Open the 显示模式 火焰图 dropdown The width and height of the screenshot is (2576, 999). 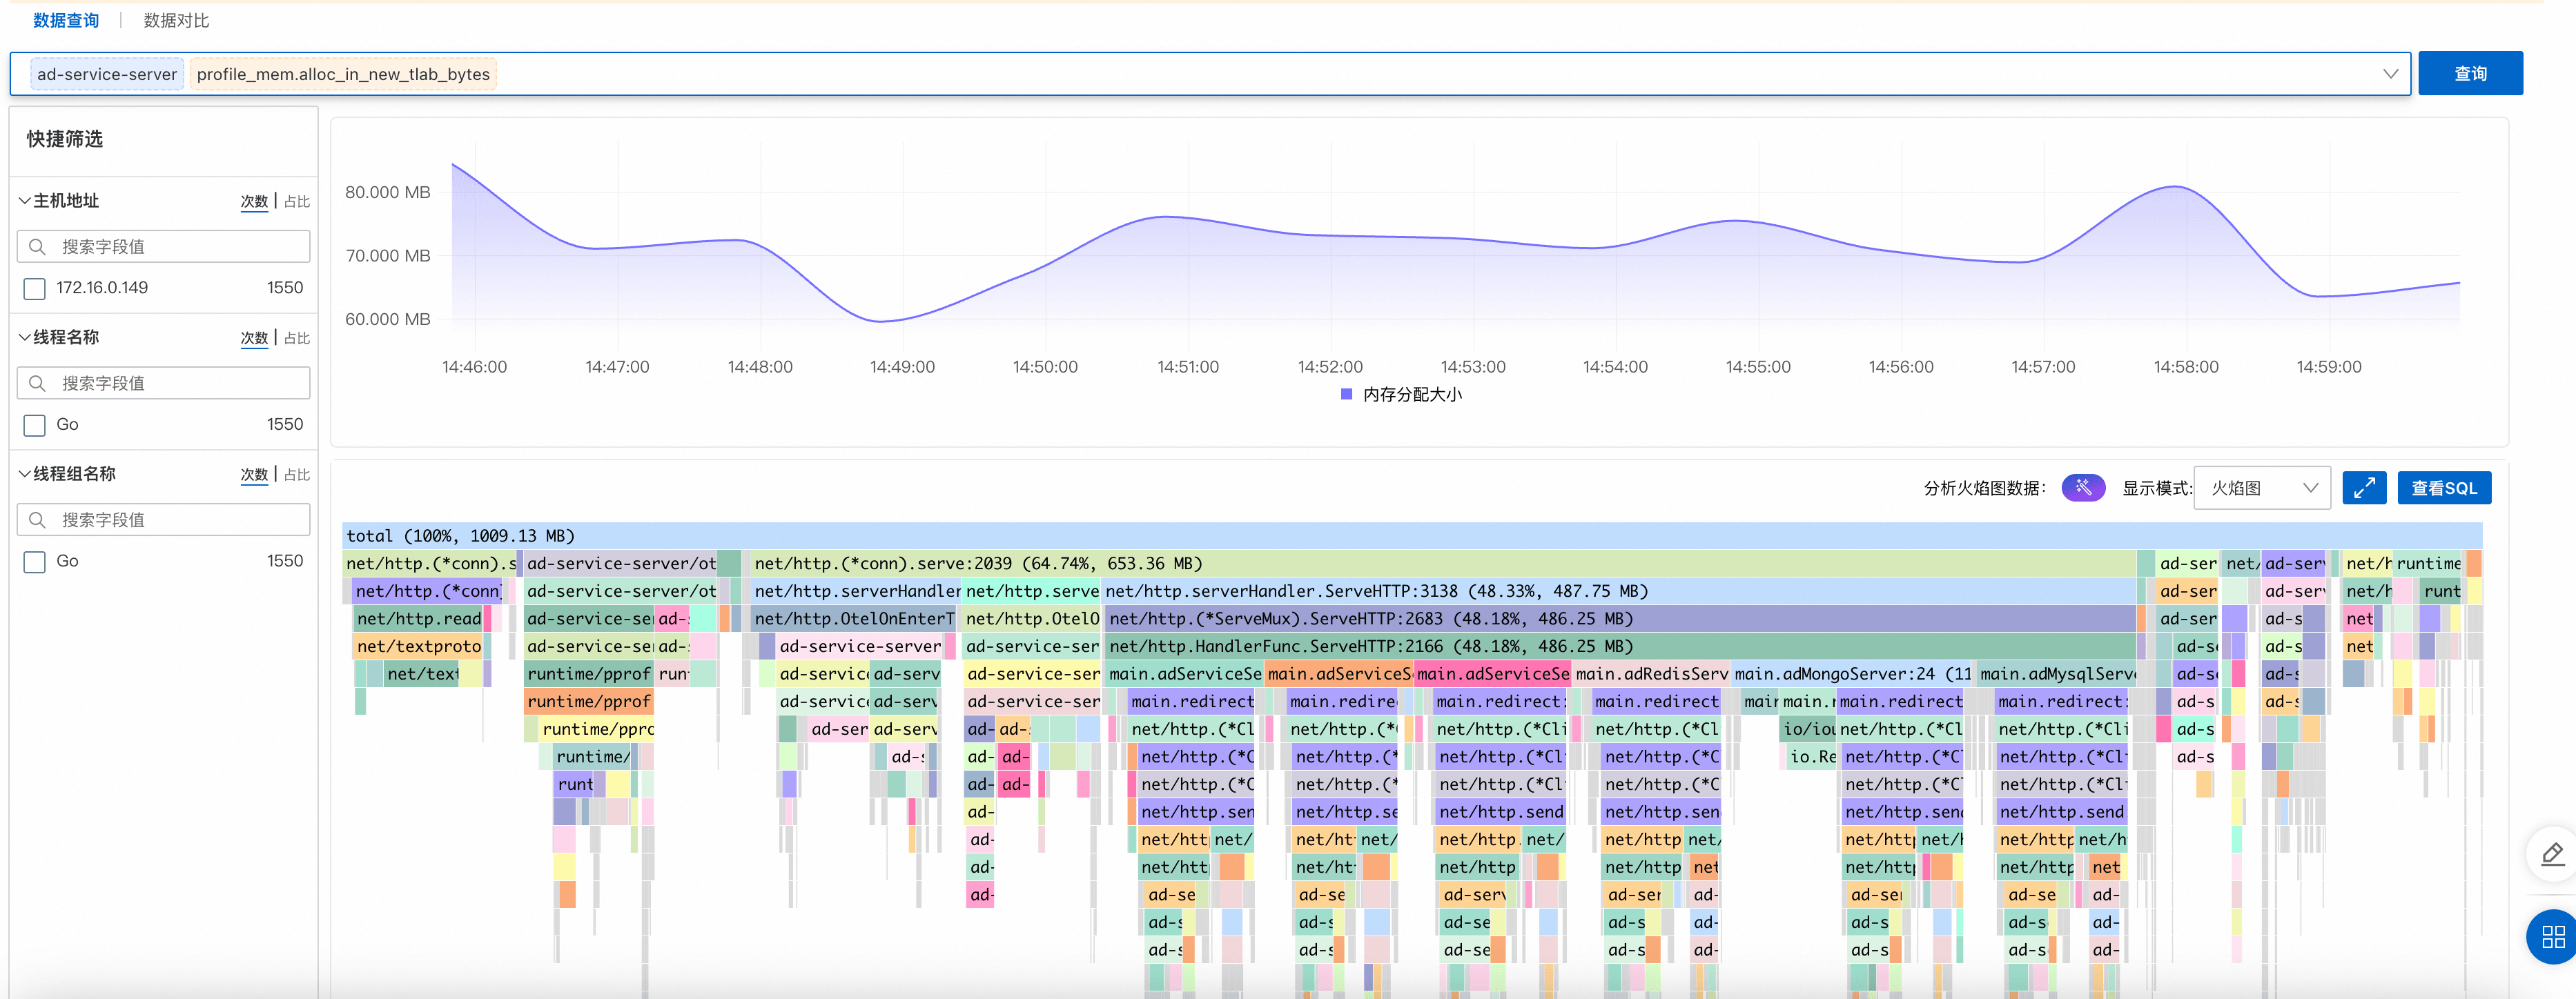click(2262, 488)
